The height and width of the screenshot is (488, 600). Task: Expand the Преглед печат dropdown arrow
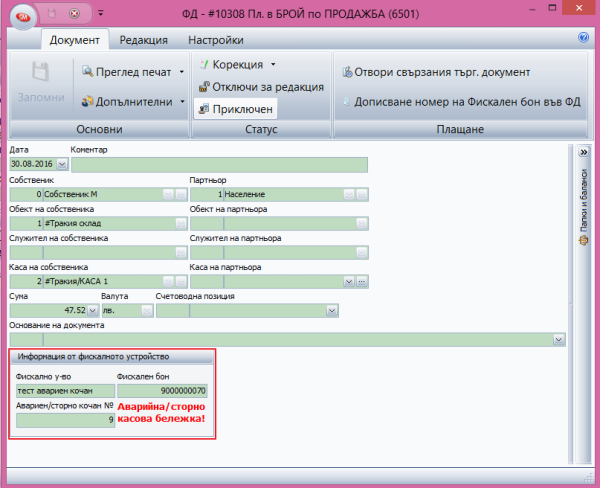point(182,72)
